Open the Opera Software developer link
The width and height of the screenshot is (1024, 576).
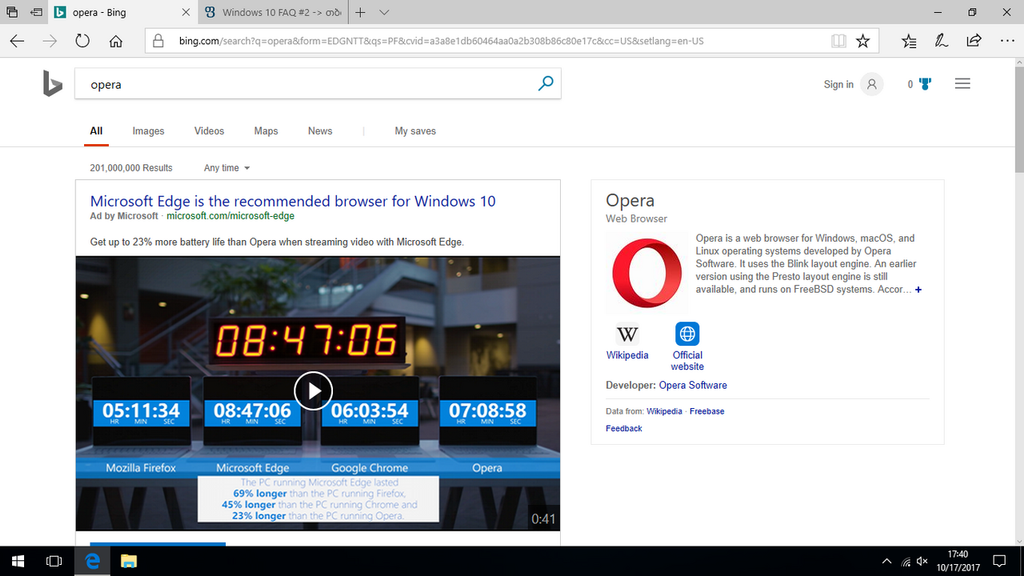[693, 385]
